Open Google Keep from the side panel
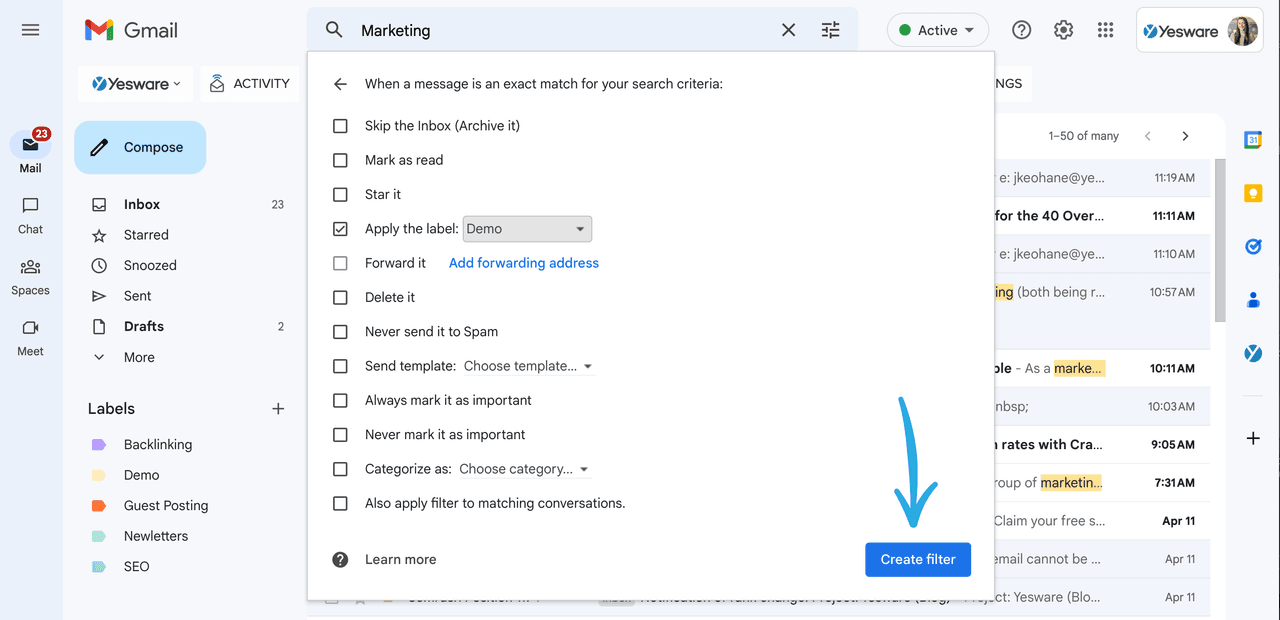Image resolution: width=1280 pixels, height=620 pixels. pyautogui.click(x=1252, y=193)
